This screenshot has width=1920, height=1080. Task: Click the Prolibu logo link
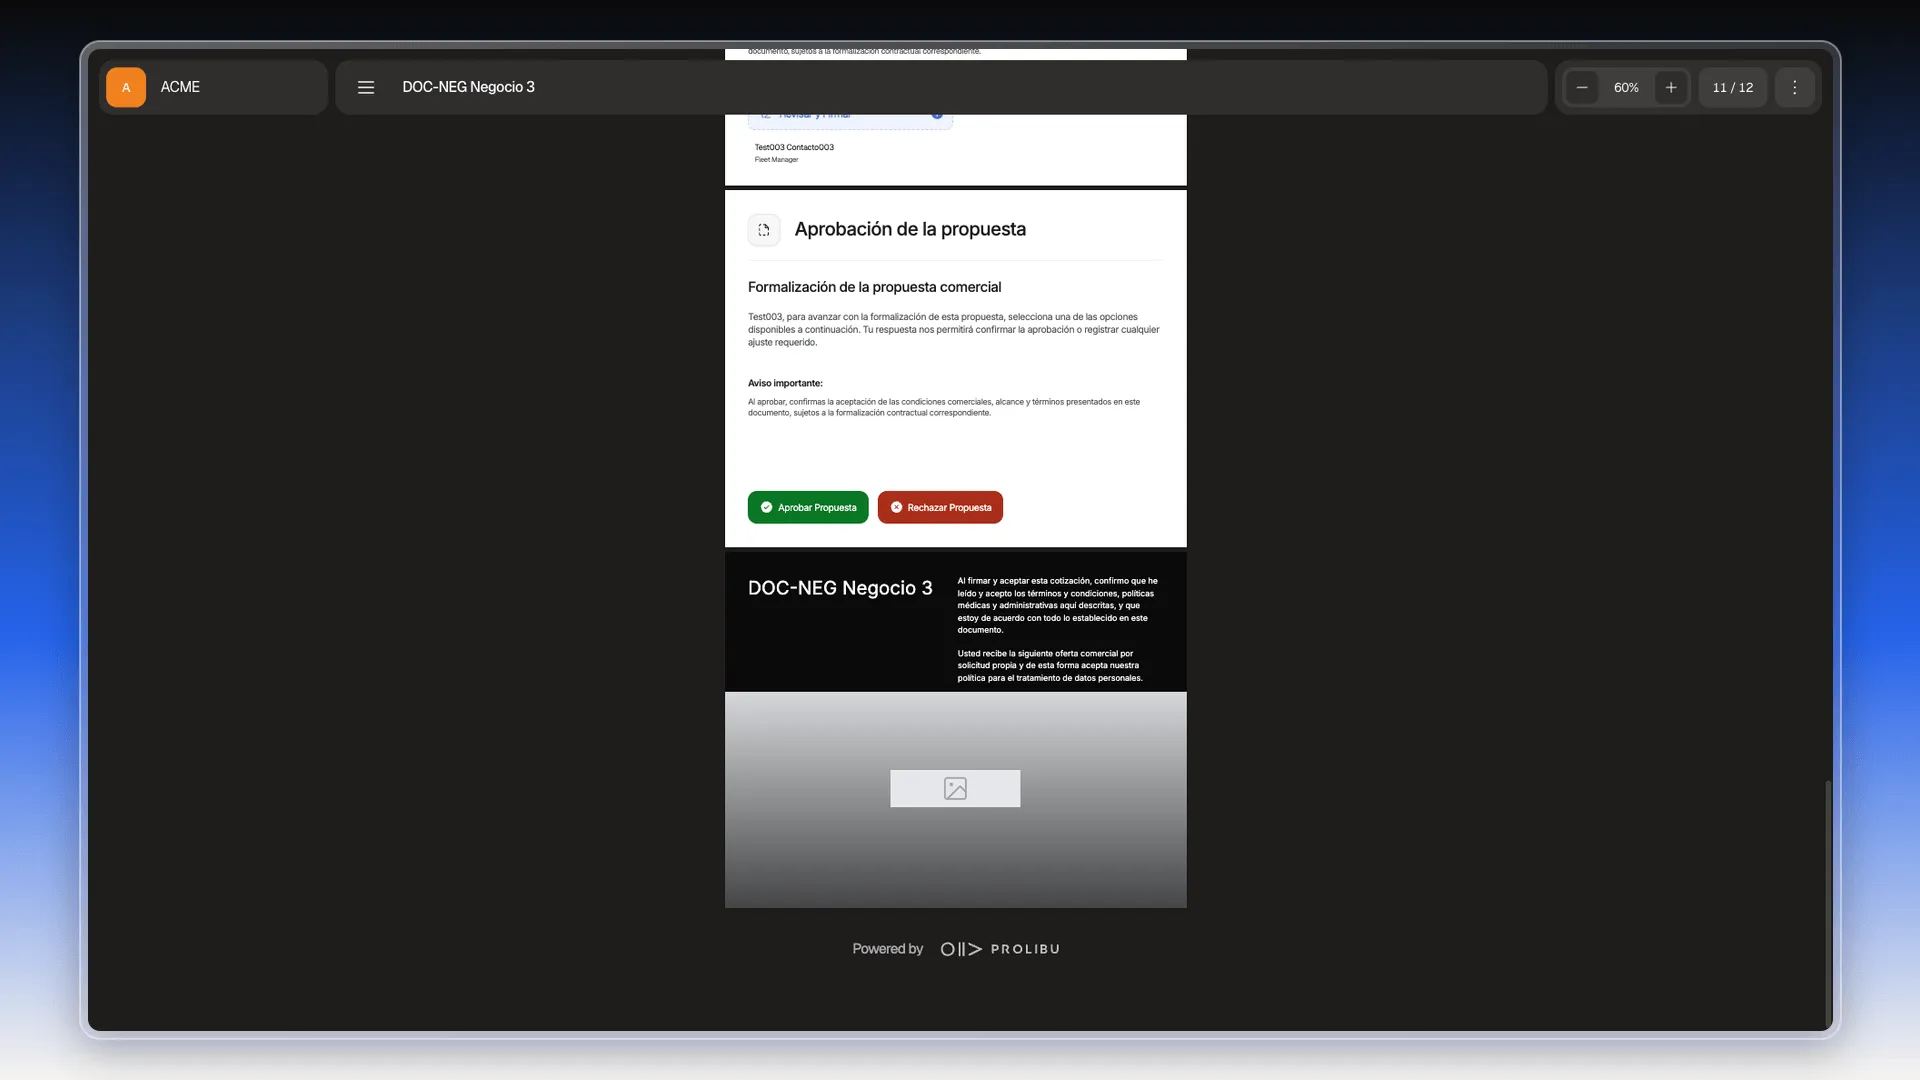pos(1000,949)
